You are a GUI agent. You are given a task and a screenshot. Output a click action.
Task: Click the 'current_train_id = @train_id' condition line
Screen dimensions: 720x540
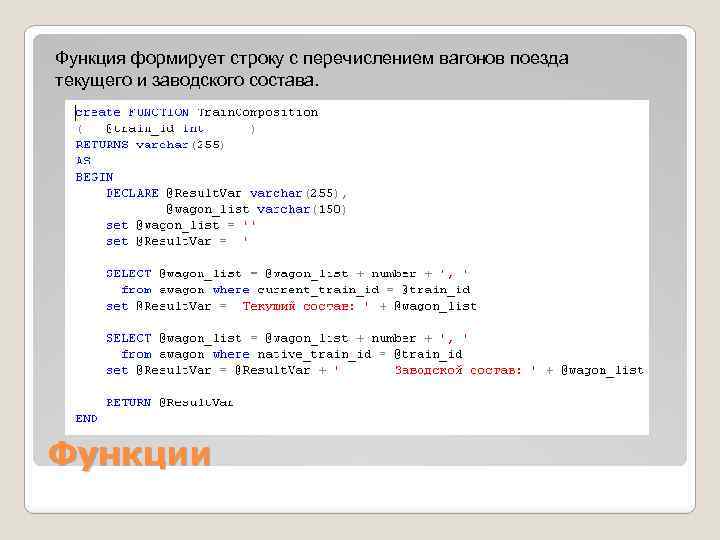[296, 290]
